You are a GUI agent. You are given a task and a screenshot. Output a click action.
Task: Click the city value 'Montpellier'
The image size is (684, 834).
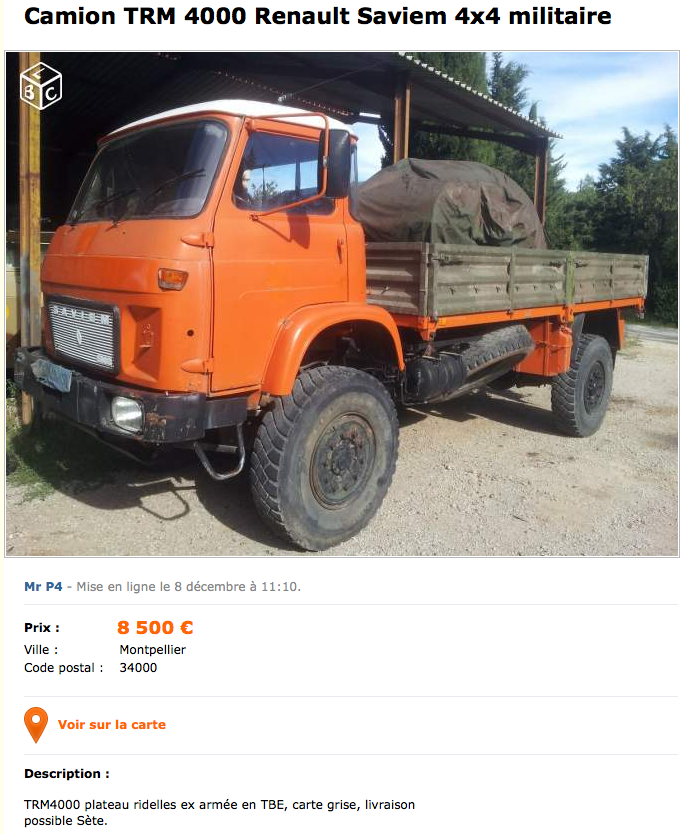[x=153, y=650]
